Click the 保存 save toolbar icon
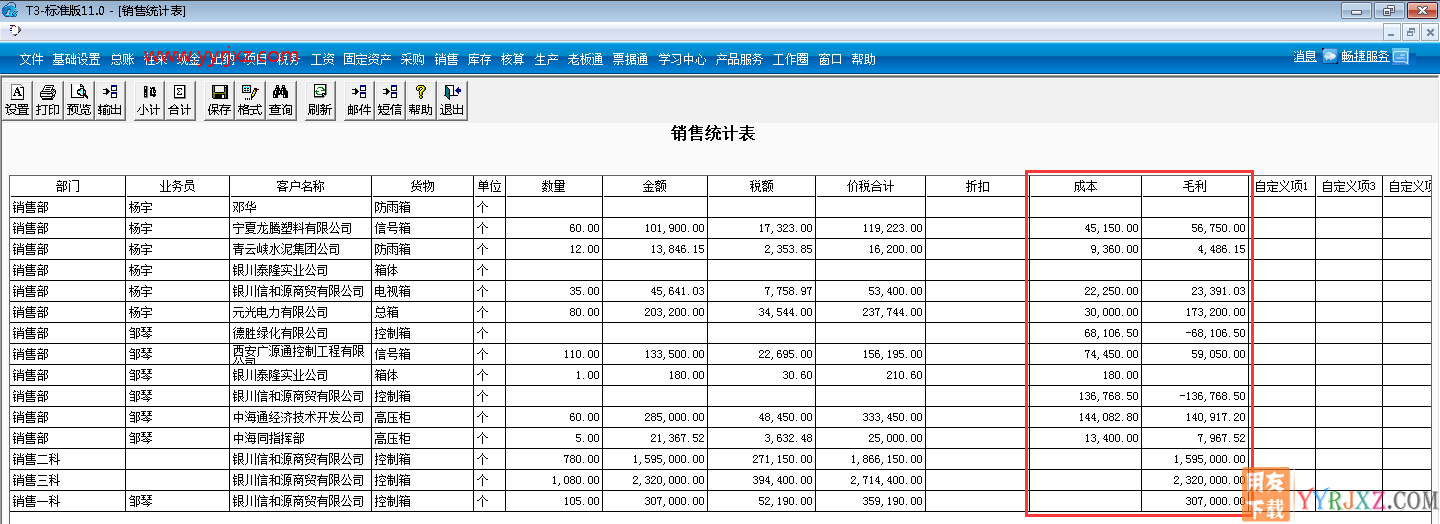 coord(219,100)
